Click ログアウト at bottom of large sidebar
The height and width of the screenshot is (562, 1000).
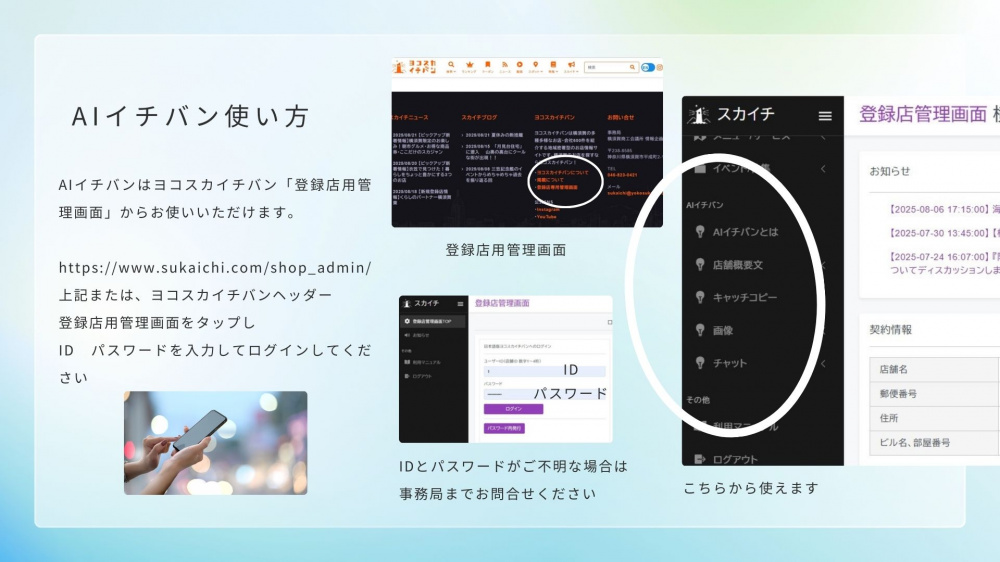click(x=735, y=459)
